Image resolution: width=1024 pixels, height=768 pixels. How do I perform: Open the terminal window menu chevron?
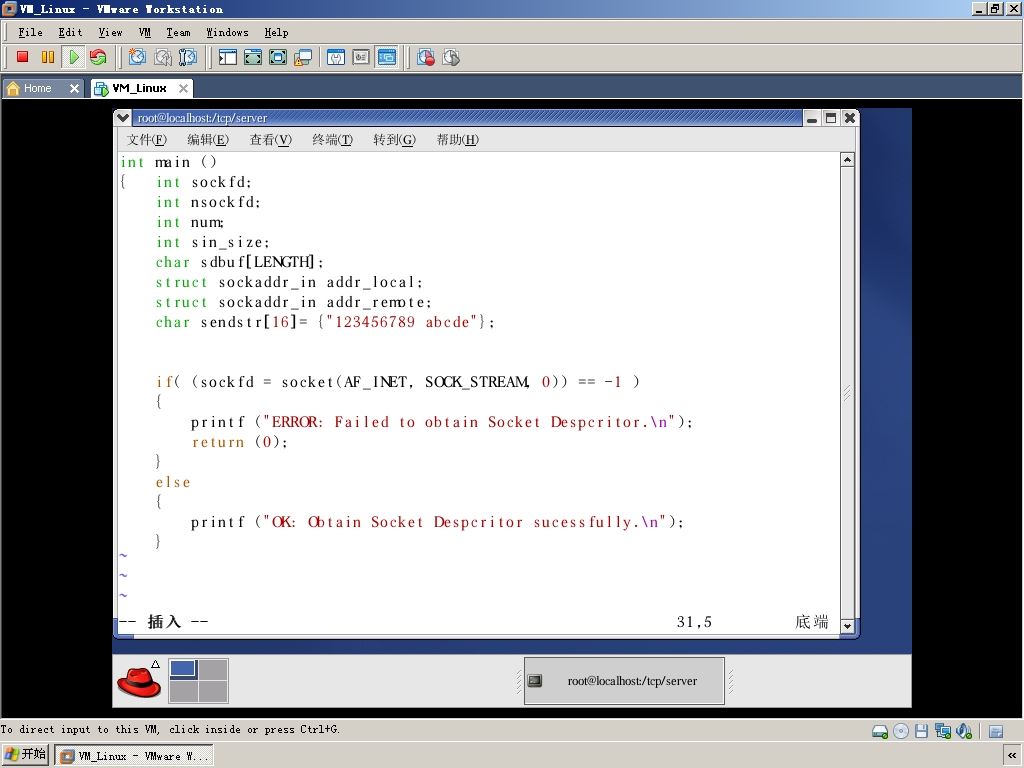(122, 118)
